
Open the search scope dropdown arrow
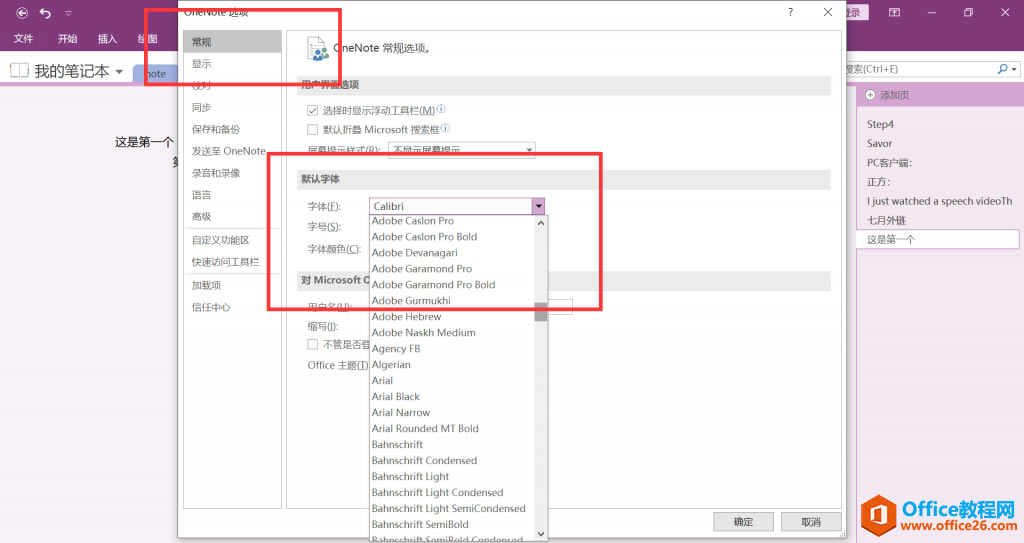(x=1014, y=69)
